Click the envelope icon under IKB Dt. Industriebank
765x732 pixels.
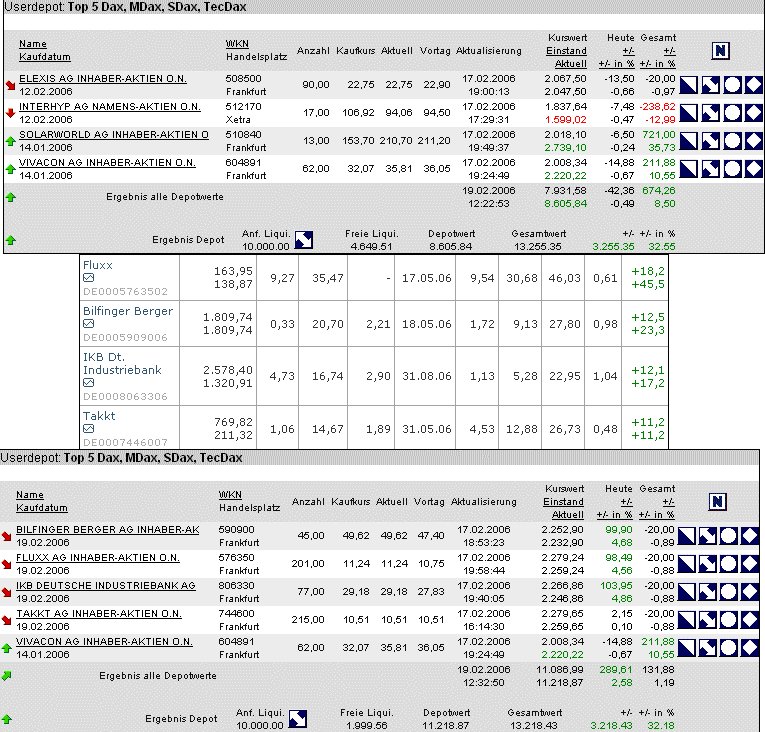[88, 383]
